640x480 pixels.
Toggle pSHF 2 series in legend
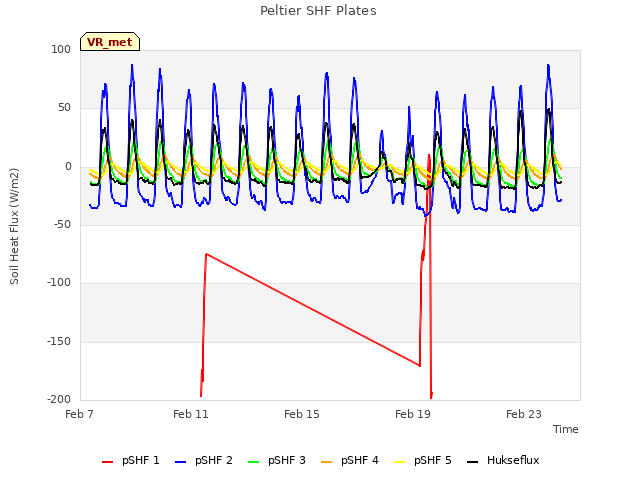click(204, 460)
